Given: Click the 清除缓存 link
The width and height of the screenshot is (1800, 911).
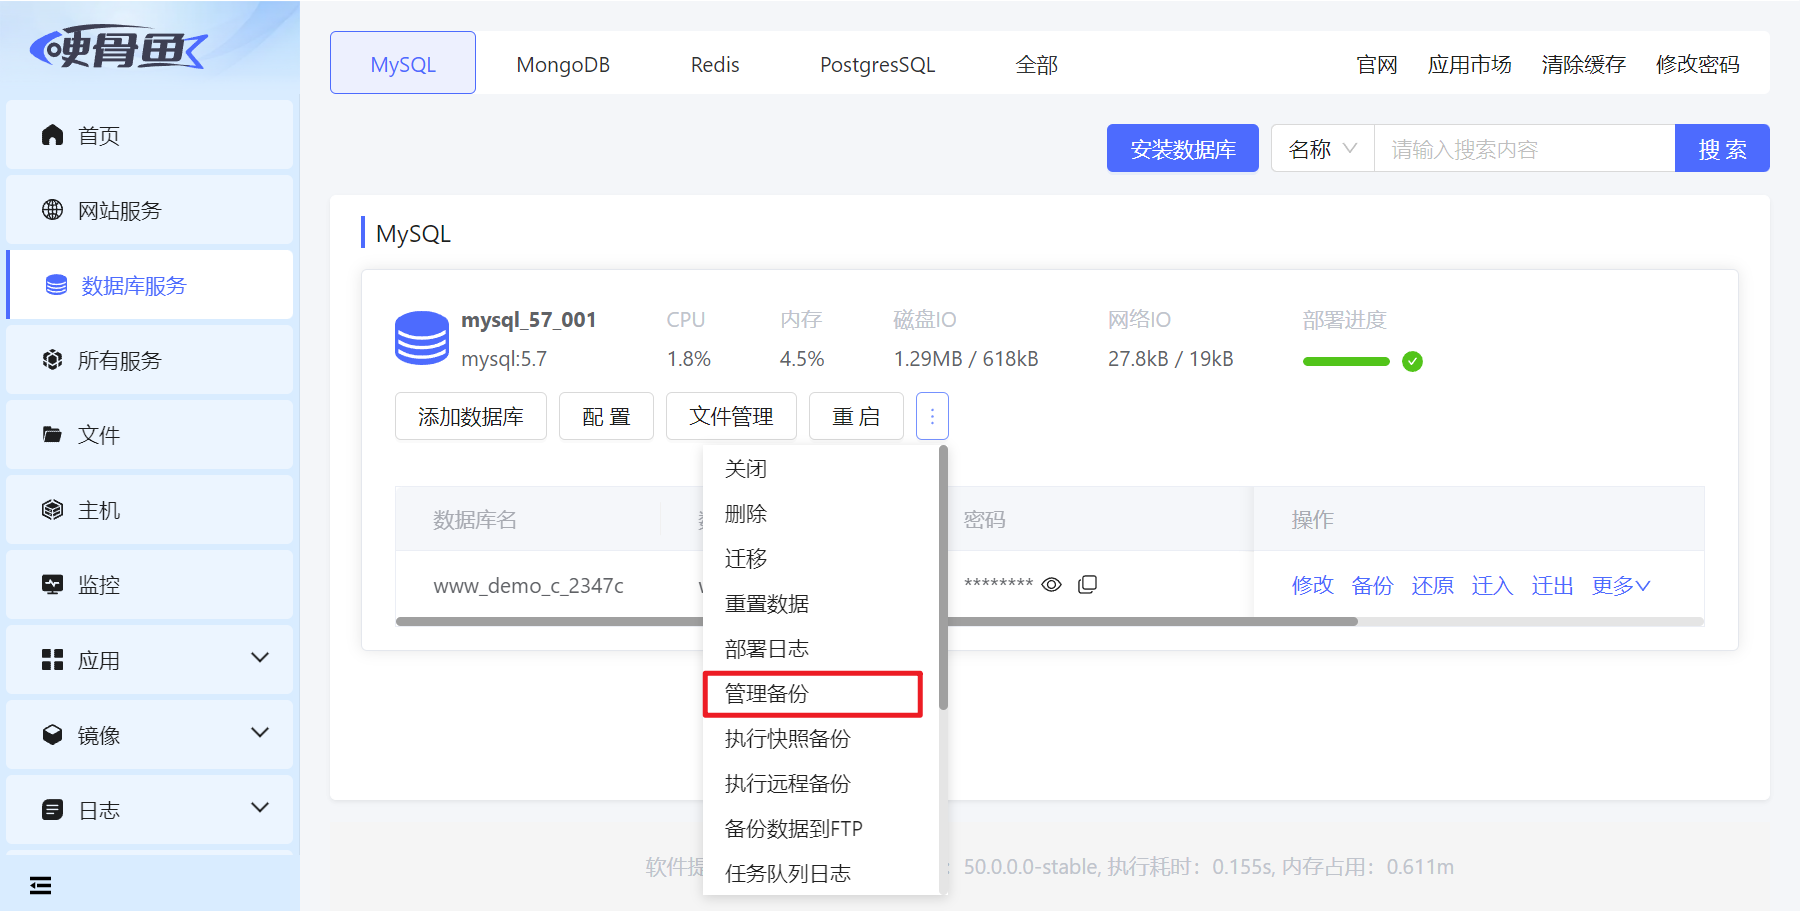Looking at the screenshot, I should click(1583, 64).
